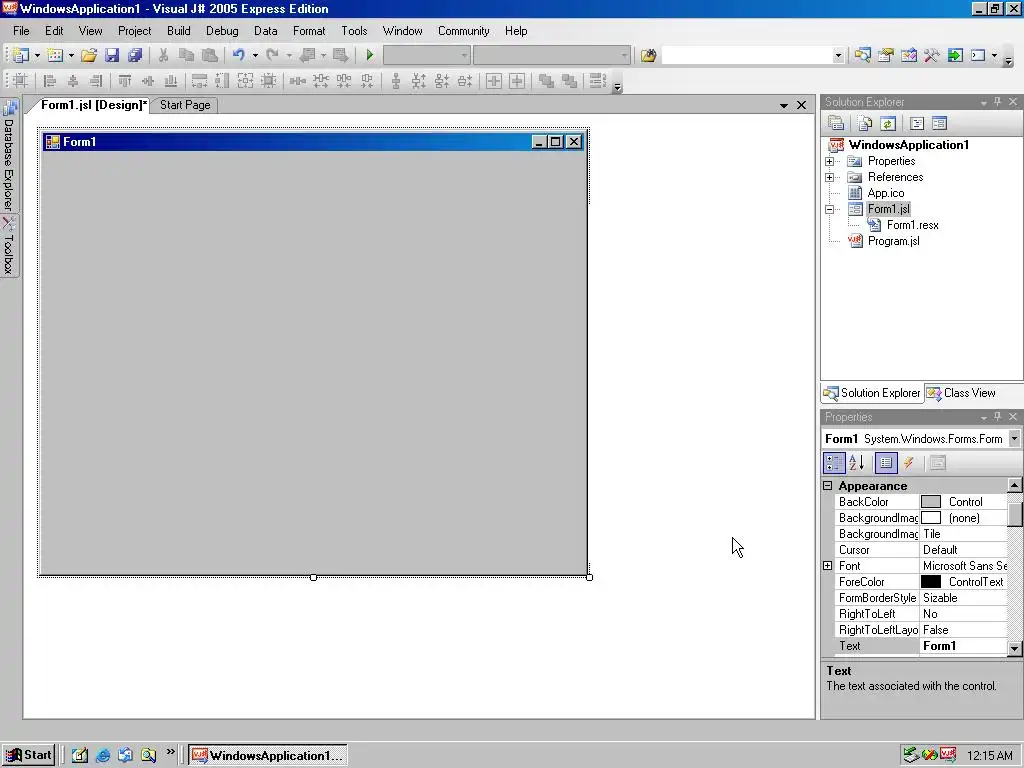This screenshot has height=768, width=1024.
Task: Expand the References node
Action: click(x=829, y=177)
